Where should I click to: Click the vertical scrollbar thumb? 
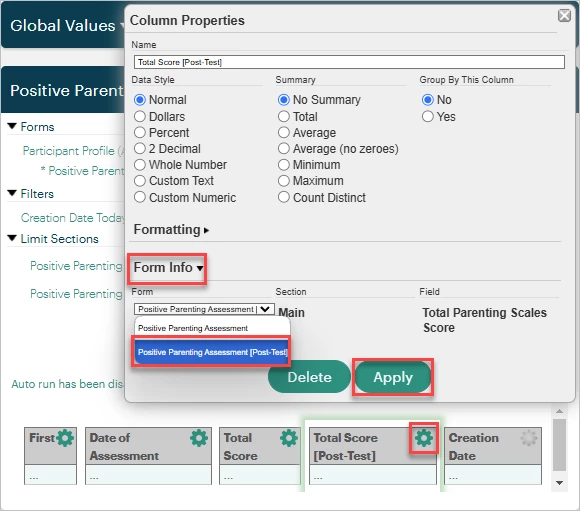click(559, 445)
